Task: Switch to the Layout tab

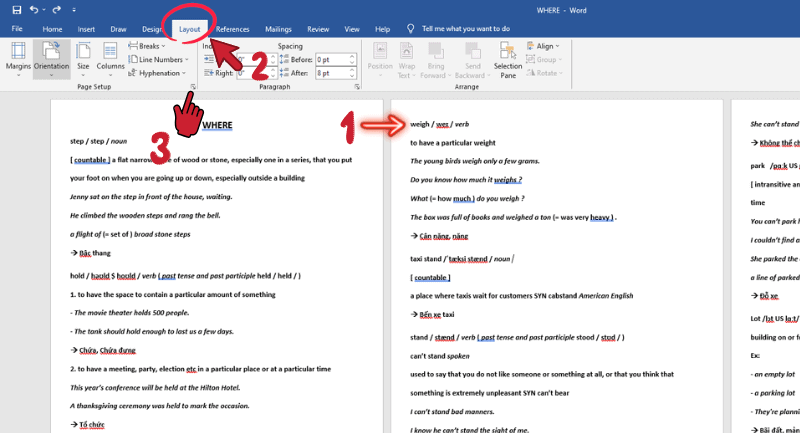Action: [189, 30]
